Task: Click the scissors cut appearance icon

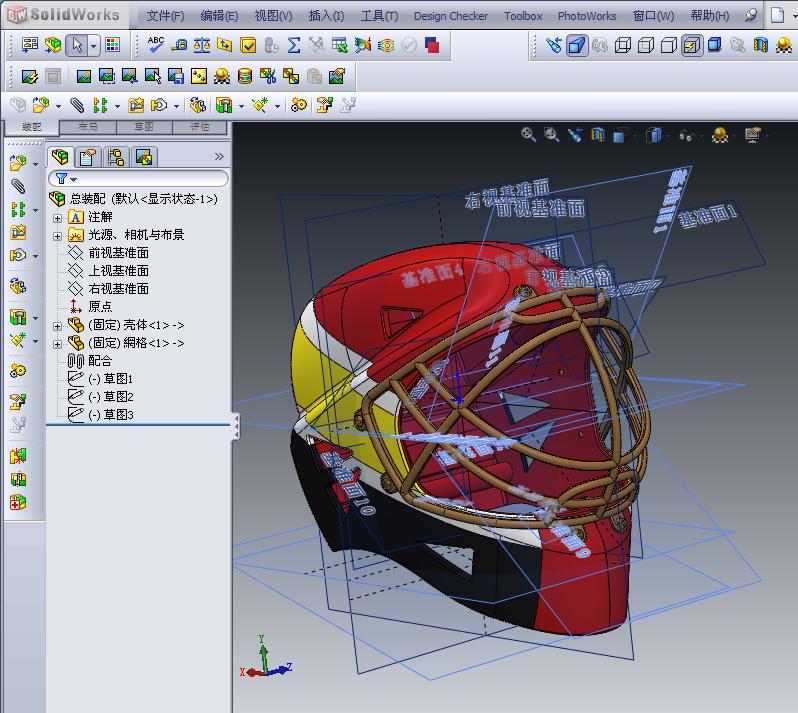Action: point(268,77)
